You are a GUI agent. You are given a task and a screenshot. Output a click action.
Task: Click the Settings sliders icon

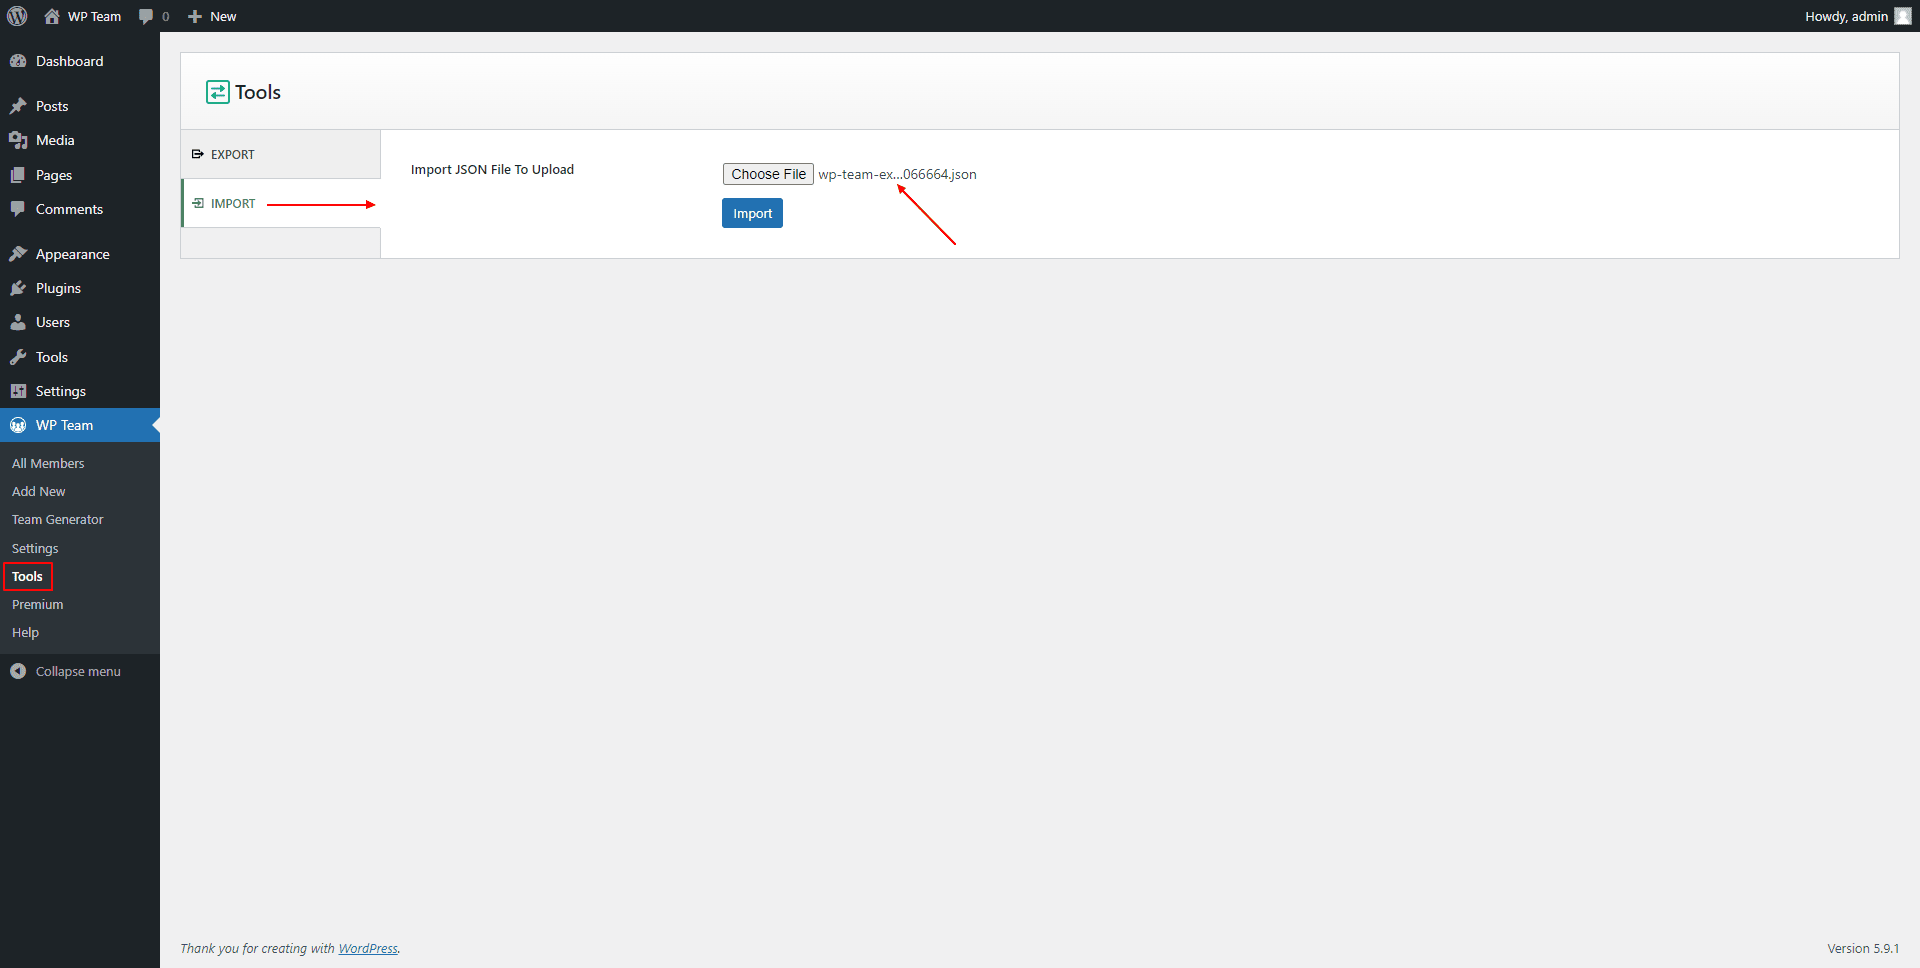pyautogui.click(x=18, y=391)
